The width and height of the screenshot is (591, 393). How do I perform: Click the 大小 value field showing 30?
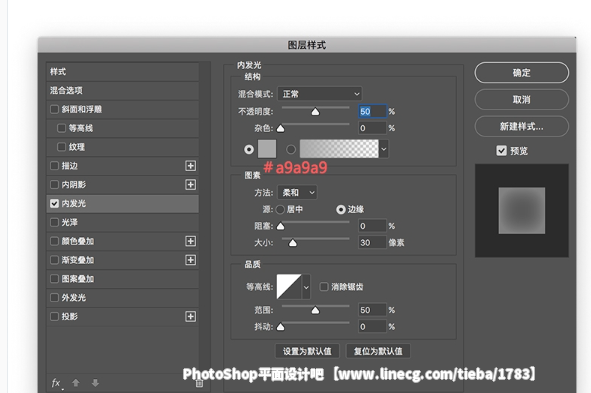tap(372, 243)
